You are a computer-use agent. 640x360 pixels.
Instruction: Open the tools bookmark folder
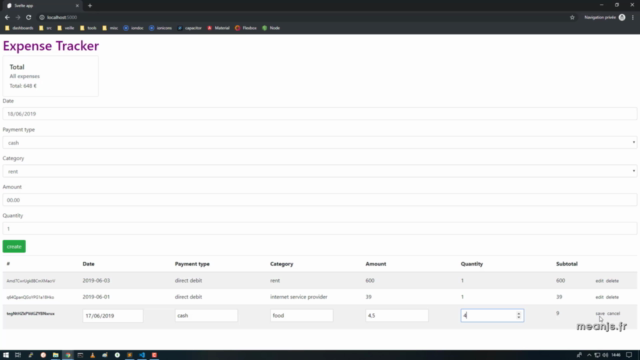[x=88, y=28]
